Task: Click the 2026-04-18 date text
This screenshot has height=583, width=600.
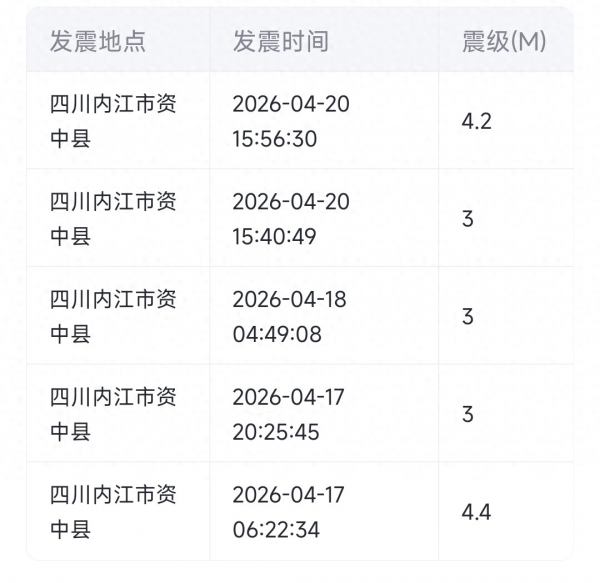Action: tap(291, 299)
